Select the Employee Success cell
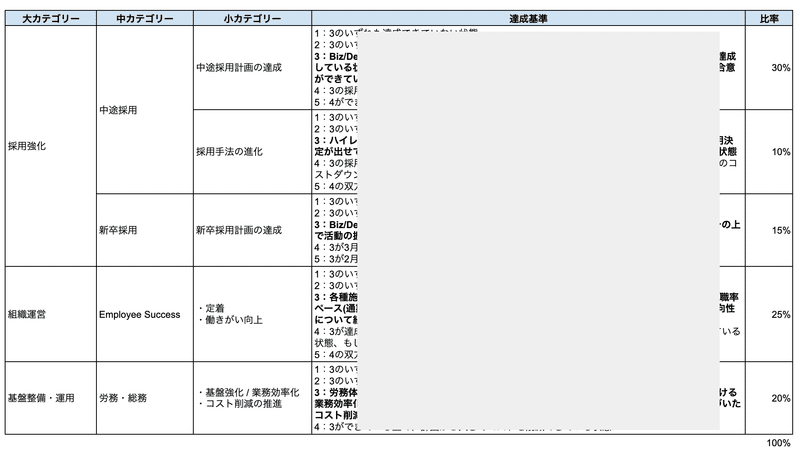Viewport: 800px width, 453px height. coord(145,314)
